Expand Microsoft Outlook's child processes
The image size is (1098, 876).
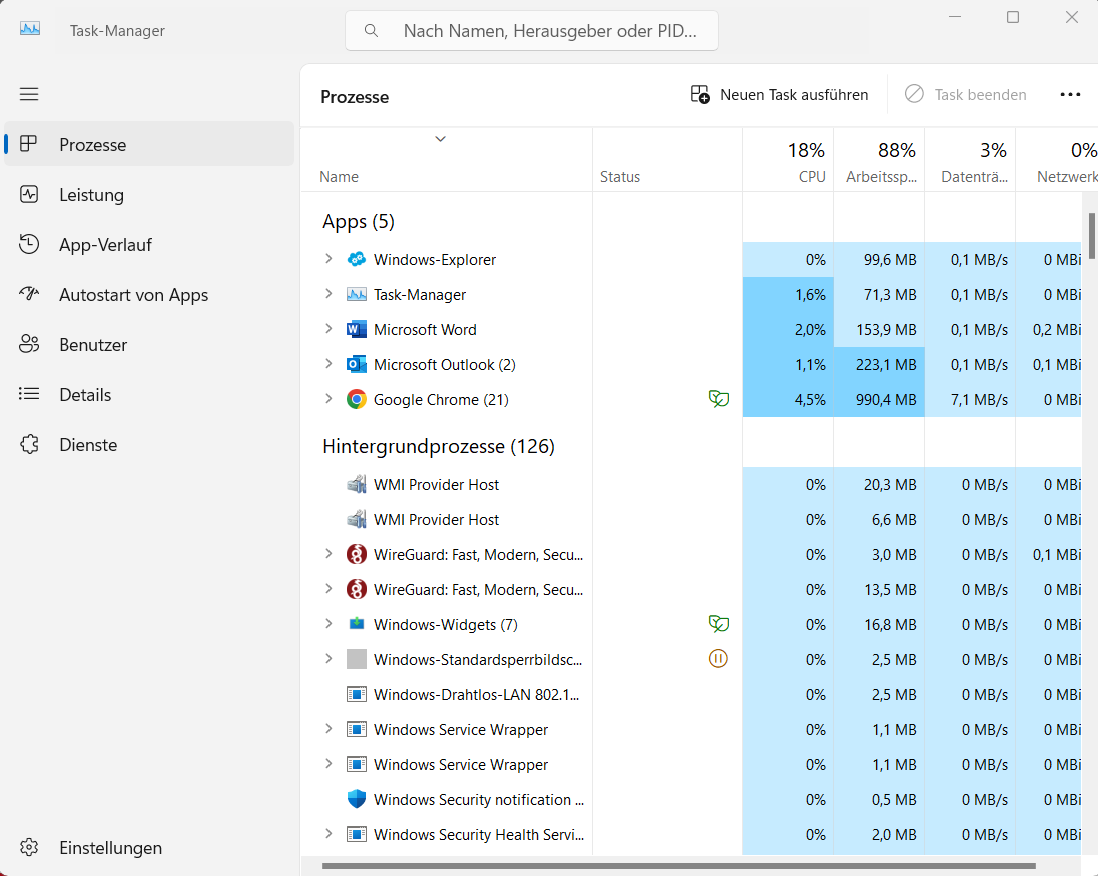(328, 364)
